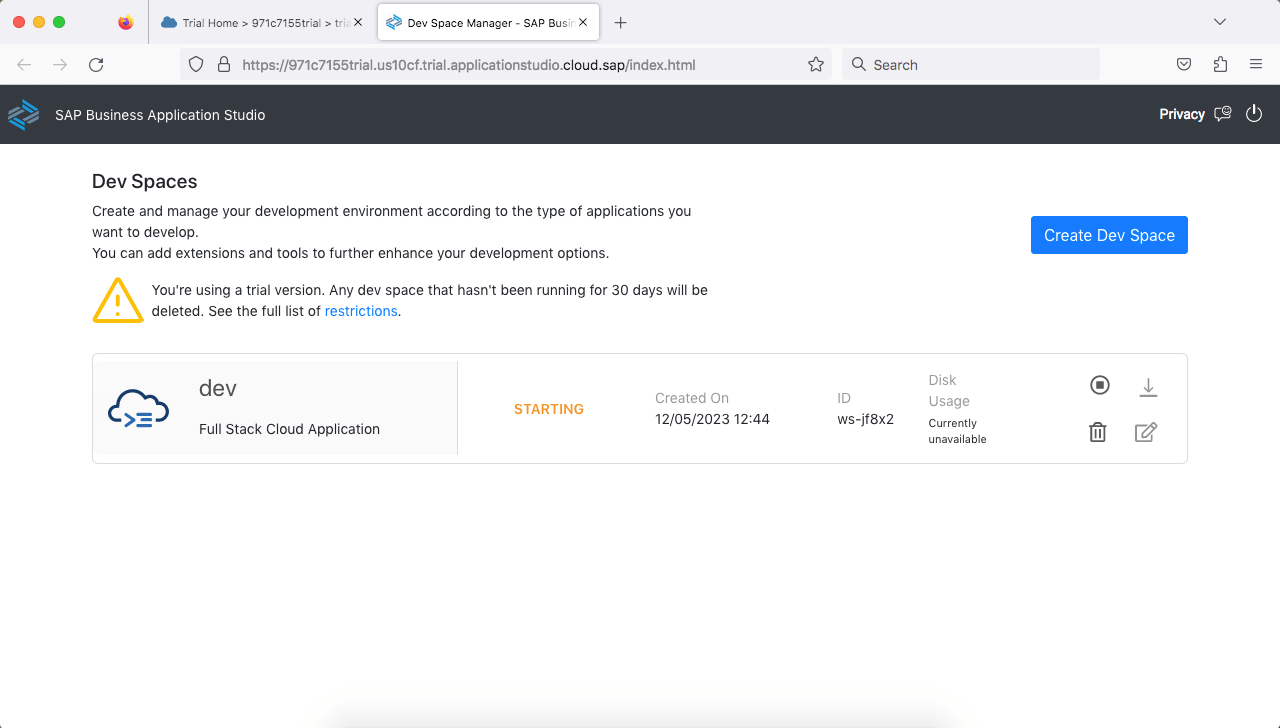
Task: Close the Trial Home tab
Action: (x=358, y=22)
